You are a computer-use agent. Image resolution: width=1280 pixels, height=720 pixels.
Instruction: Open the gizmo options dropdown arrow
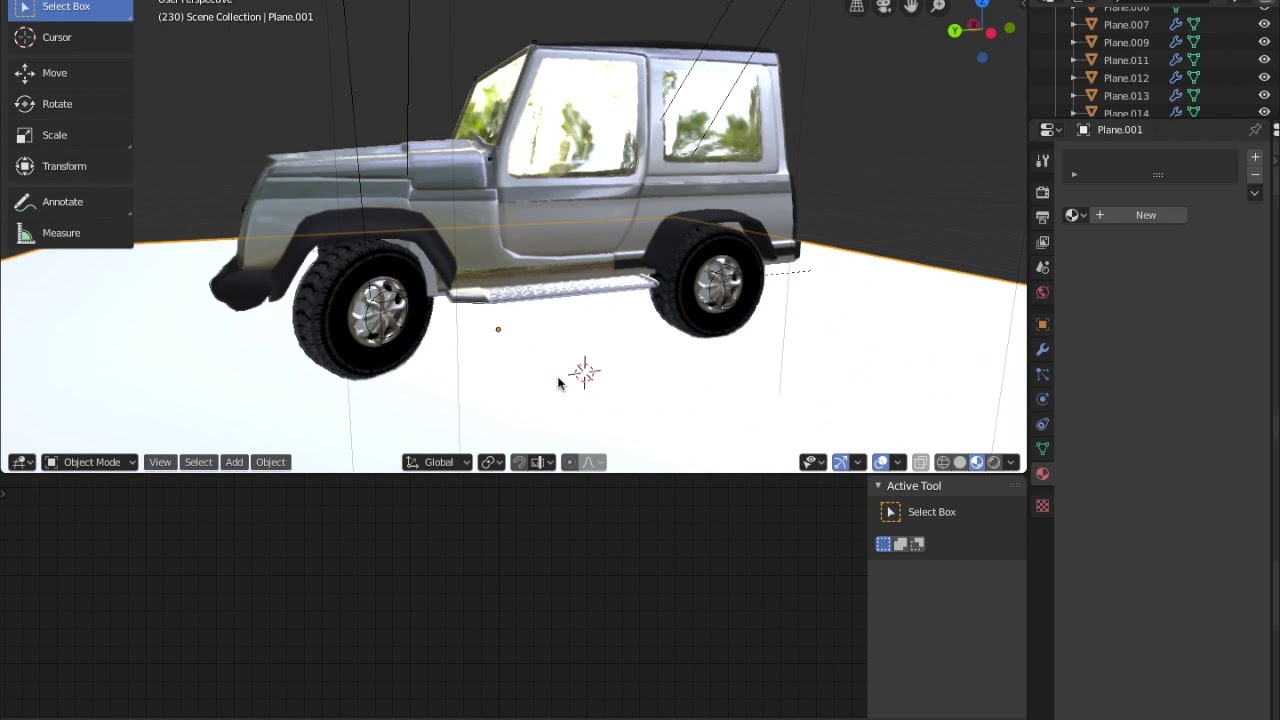[x=858, y=462]
